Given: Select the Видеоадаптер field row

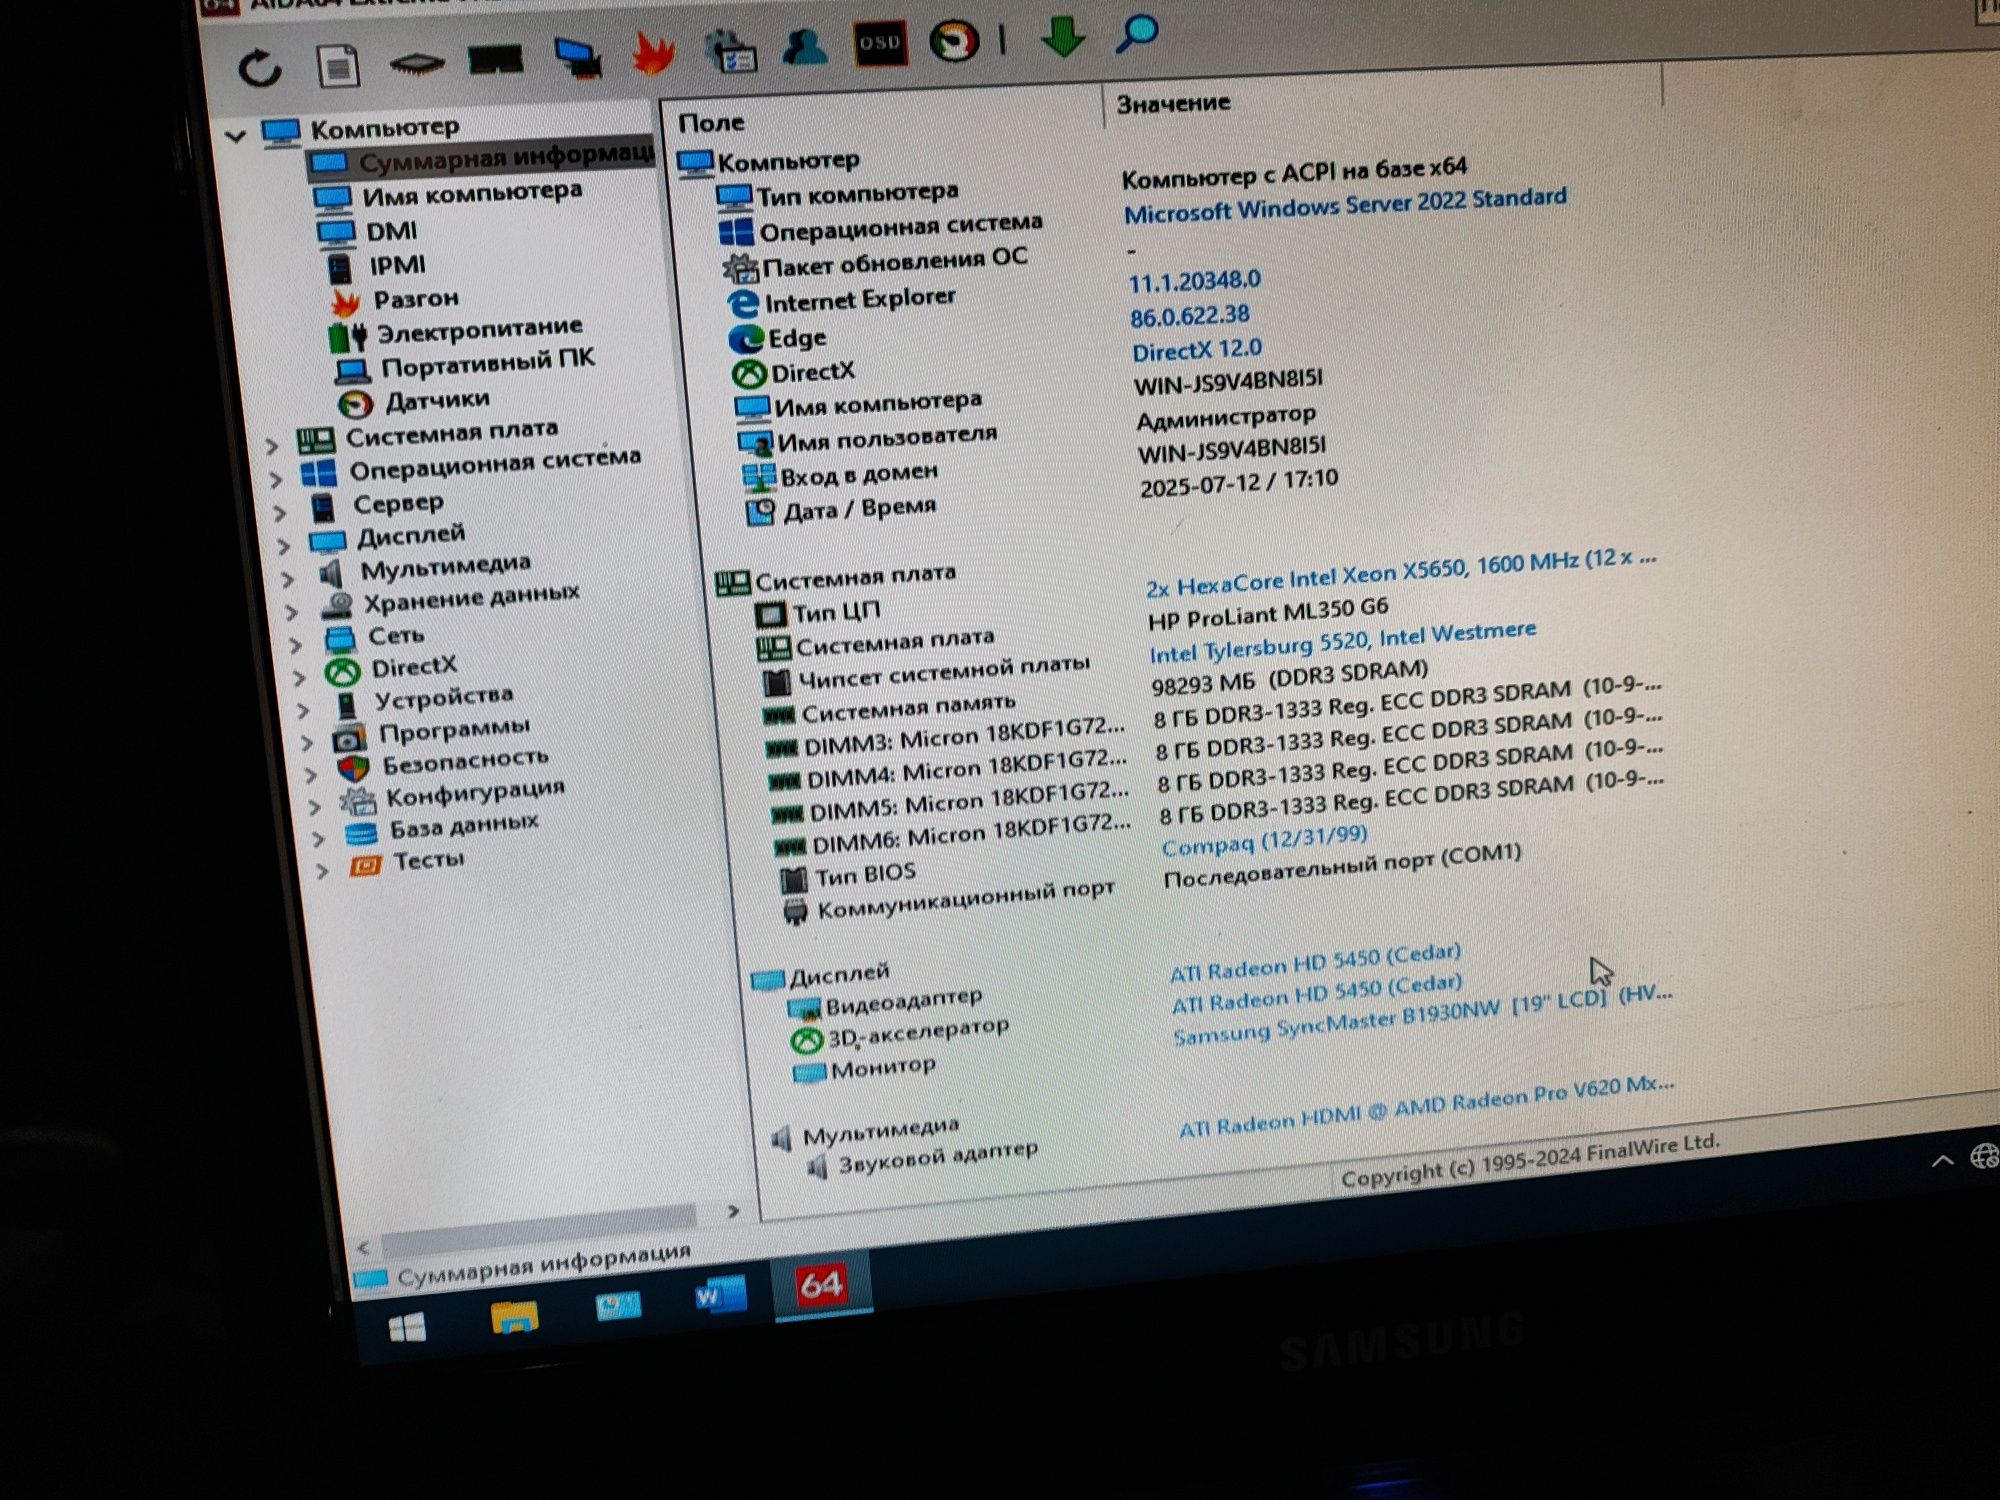Looking at the screenshot, I should 885,1002.
